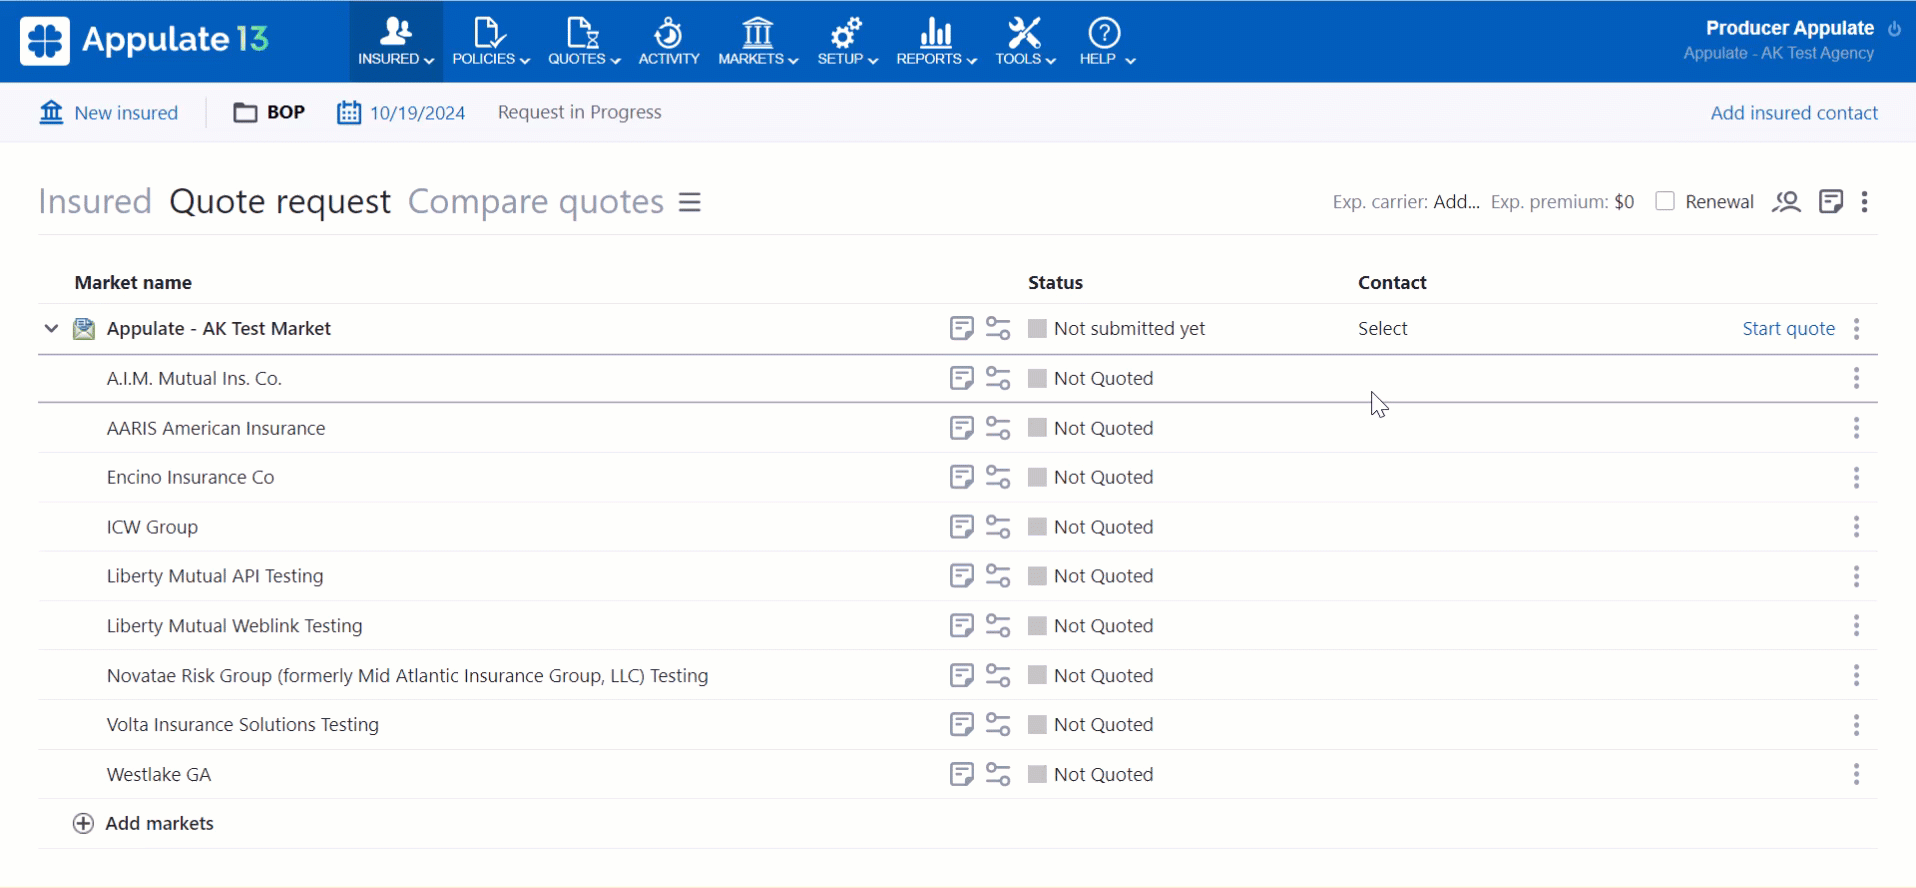
Task: Select contact for Appulate - AK Test Market
Action: [1382, 329]
